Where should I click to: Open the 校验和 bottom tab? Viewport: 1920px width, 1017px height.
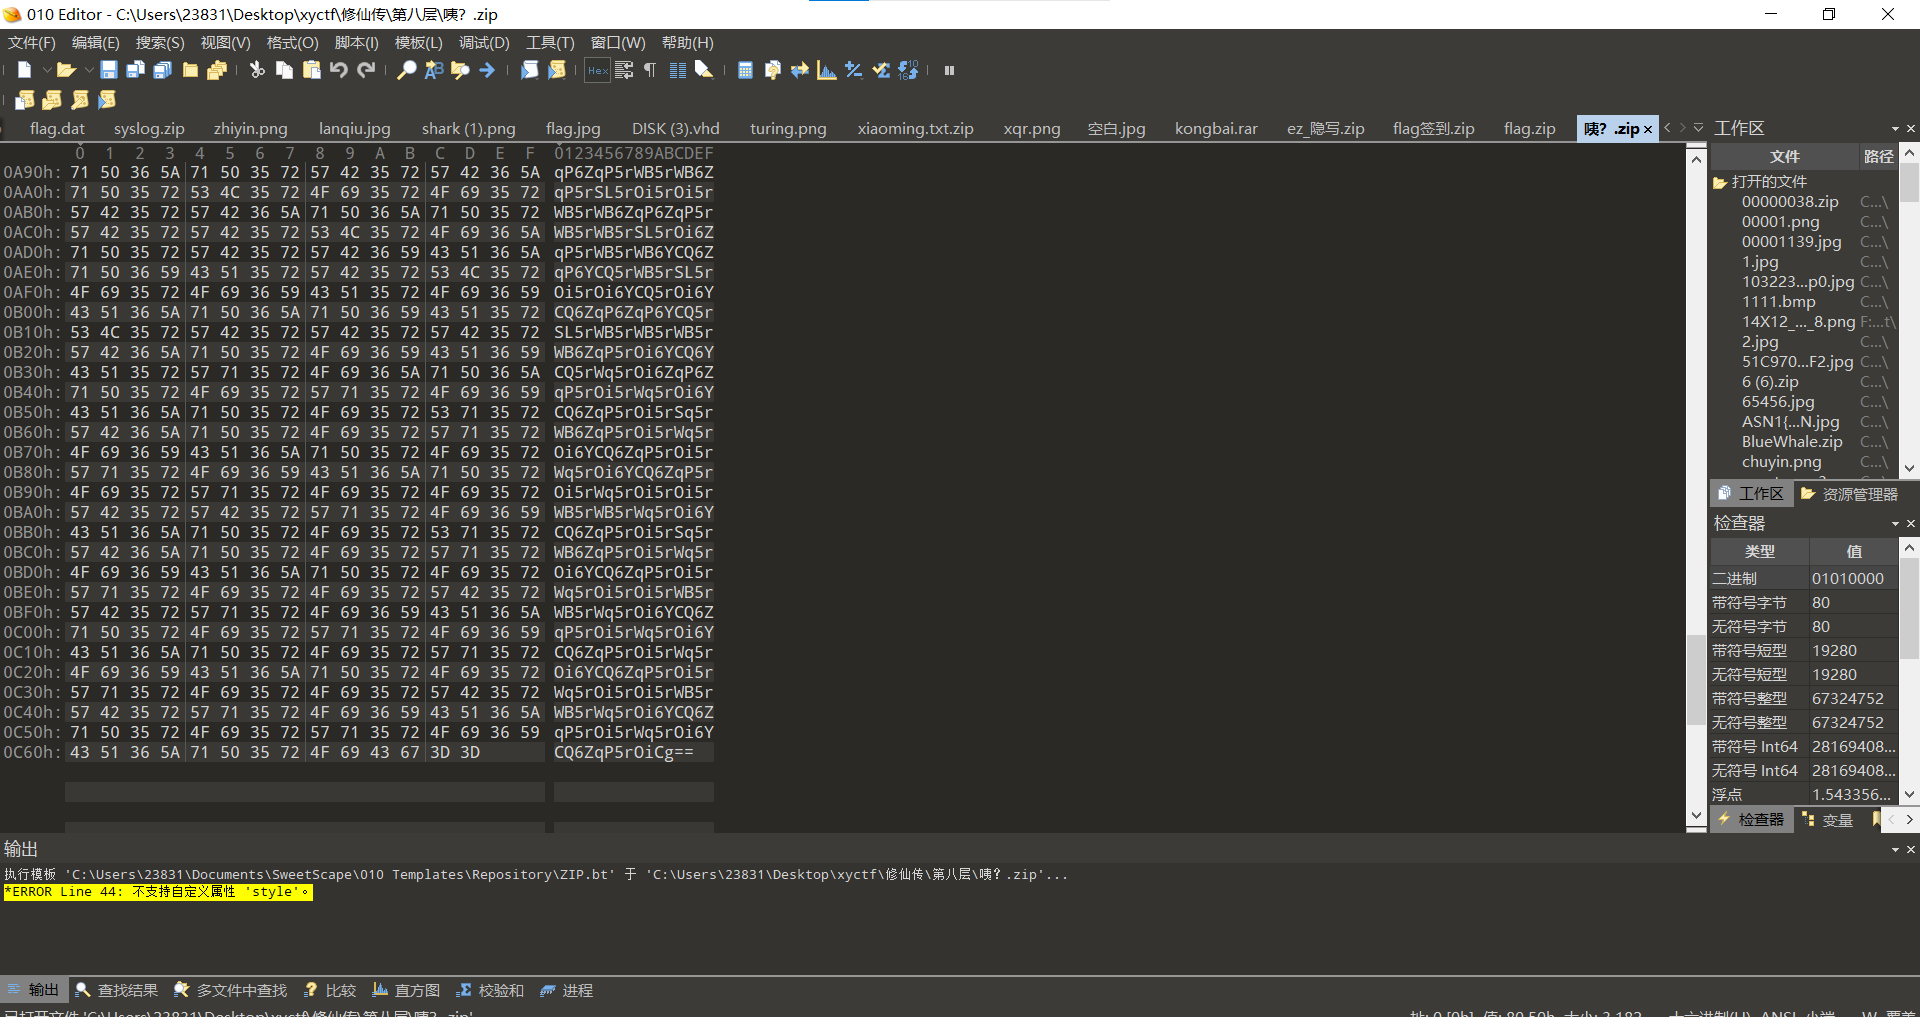tap(490, 990)
